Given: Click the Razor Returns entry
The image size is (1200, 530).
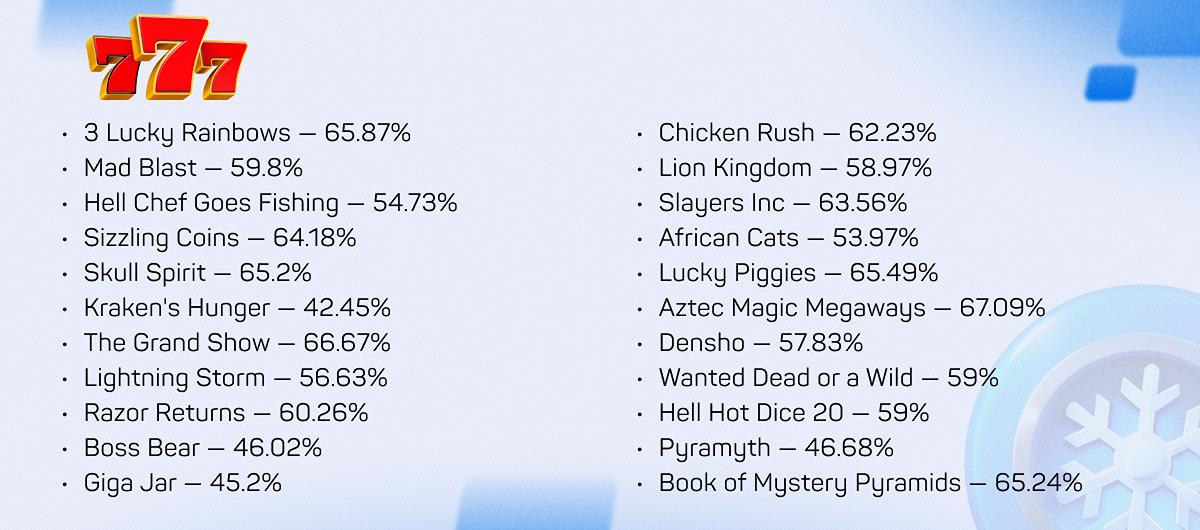Looking at the screenshot, I should [226, 413].
